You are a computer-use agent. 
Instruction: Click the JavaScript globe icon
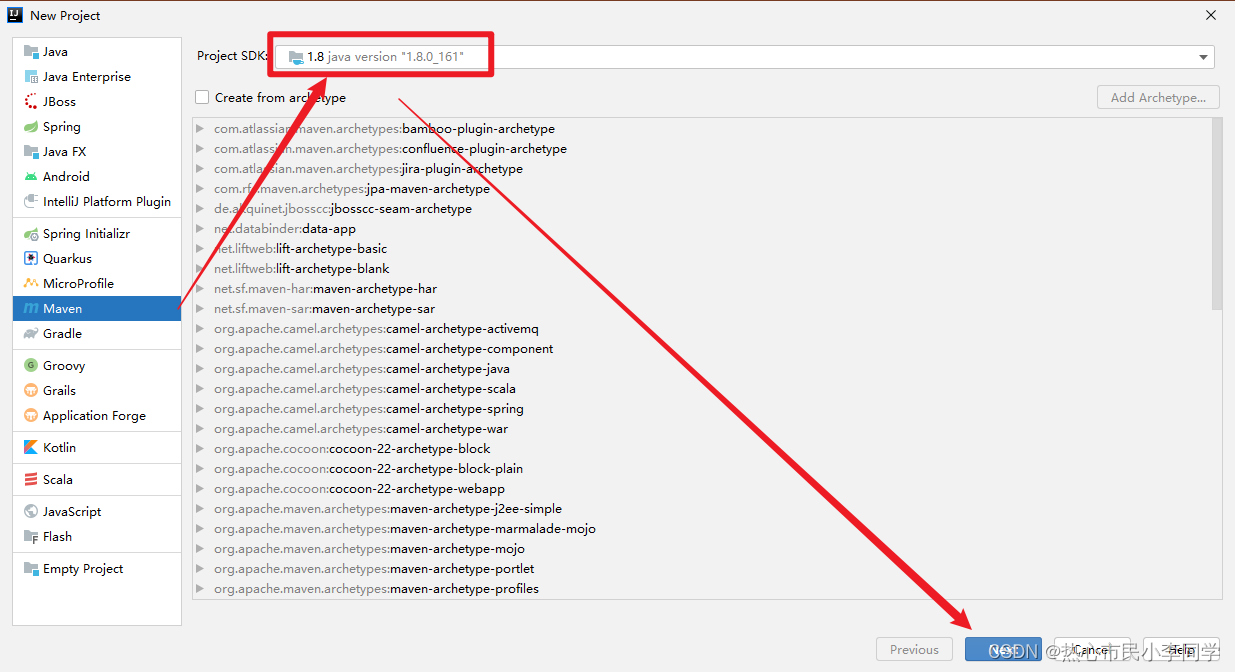tap(31, 511)
